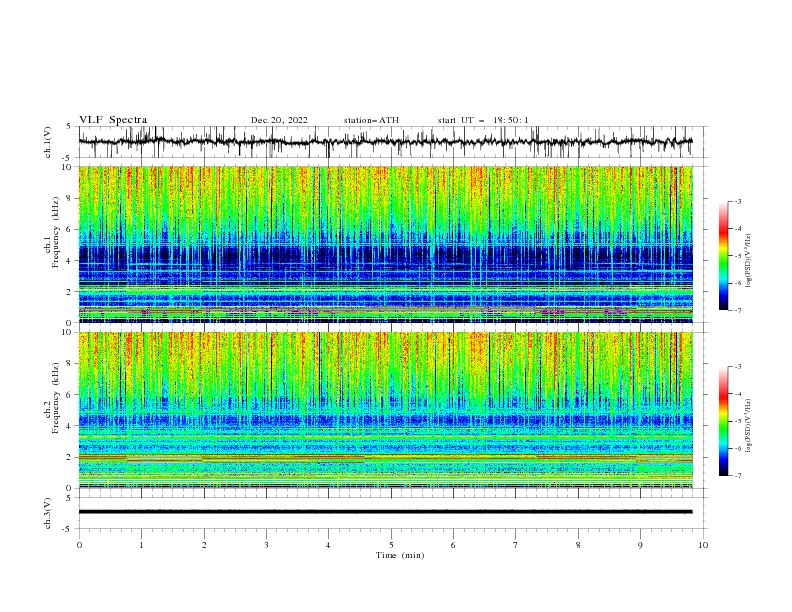Click time axis tick label "4"
The width and height of the screenshot is (792, 612).
click(328, 545)
